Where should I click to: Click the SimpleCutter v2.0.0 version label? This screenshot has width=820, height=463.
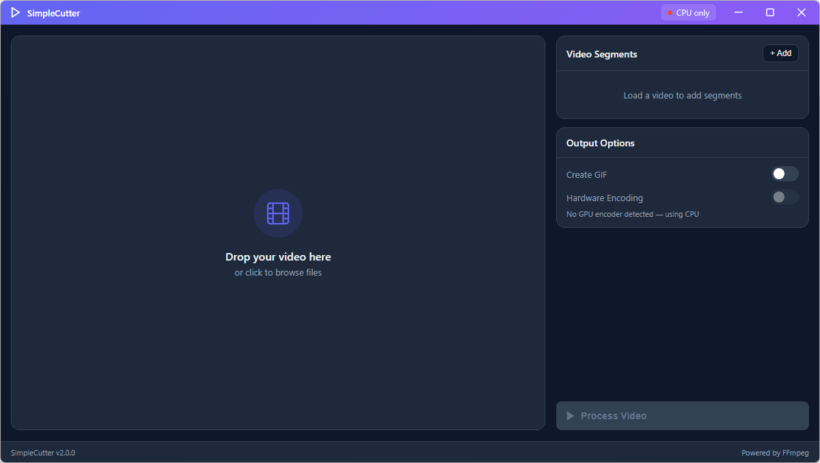[x=43, y=453]
